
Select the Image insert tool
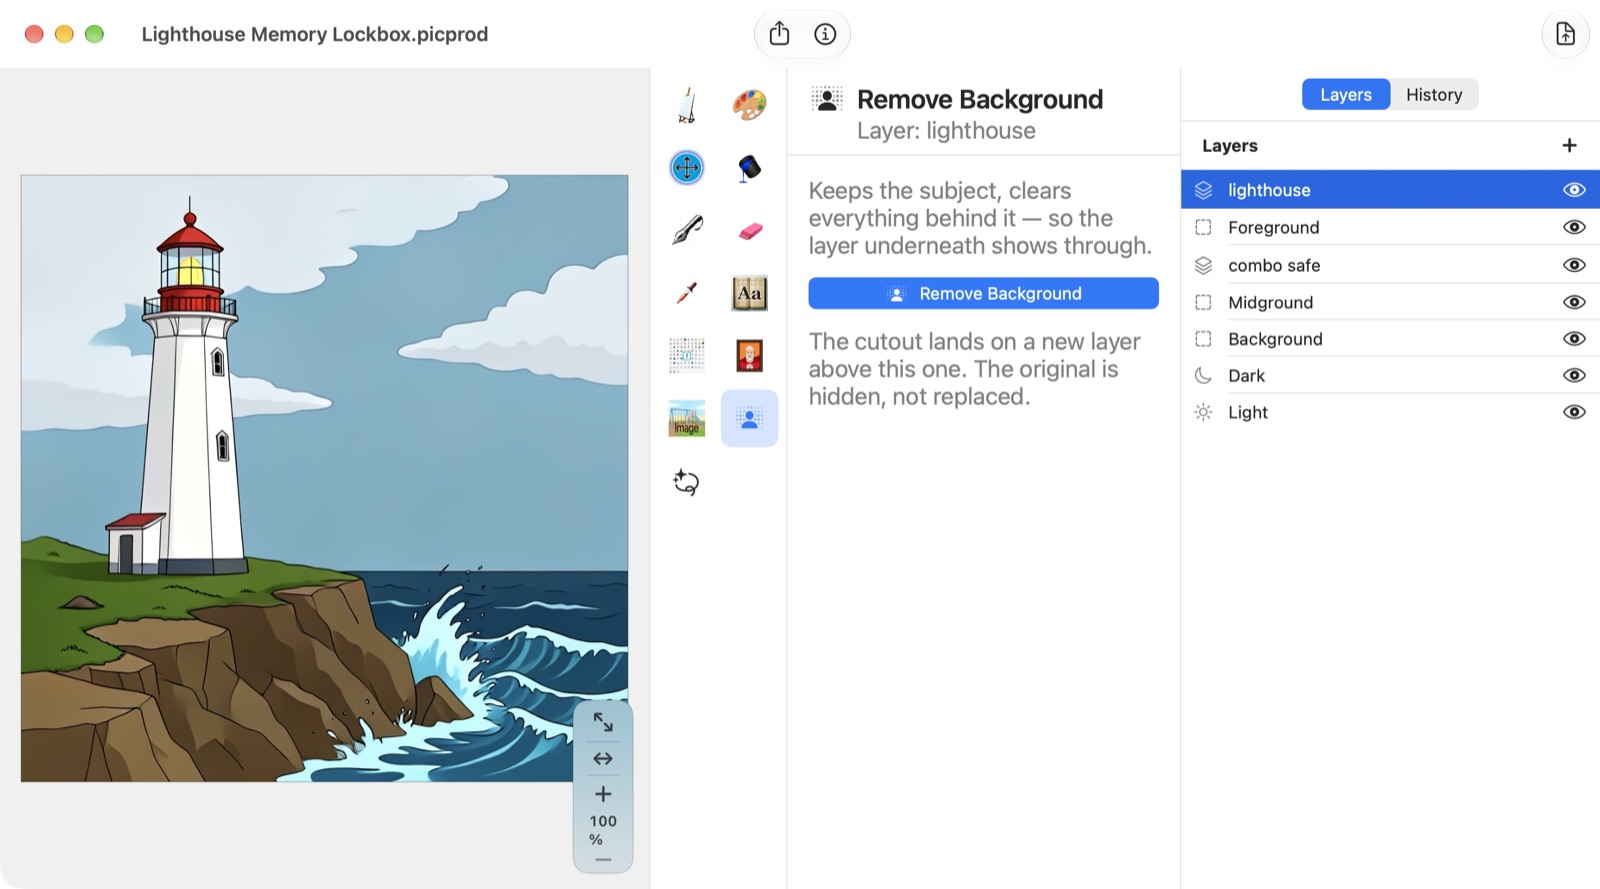(x=687, y=418)
